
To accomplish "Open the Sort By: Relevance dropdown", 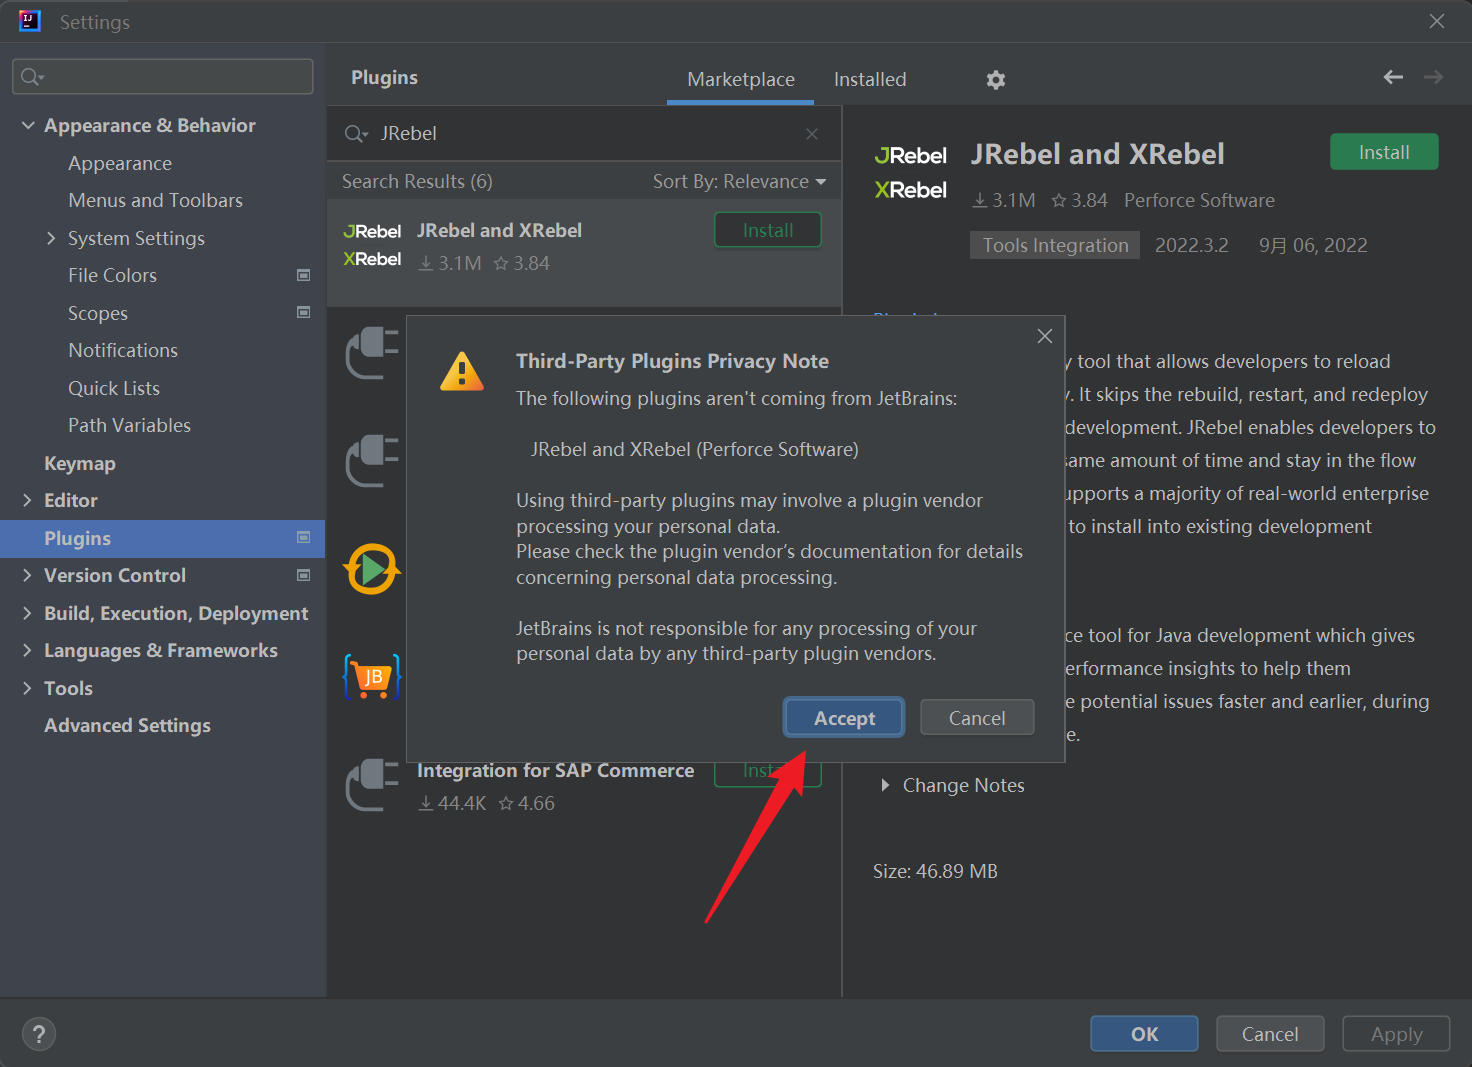I will [740, 181].
